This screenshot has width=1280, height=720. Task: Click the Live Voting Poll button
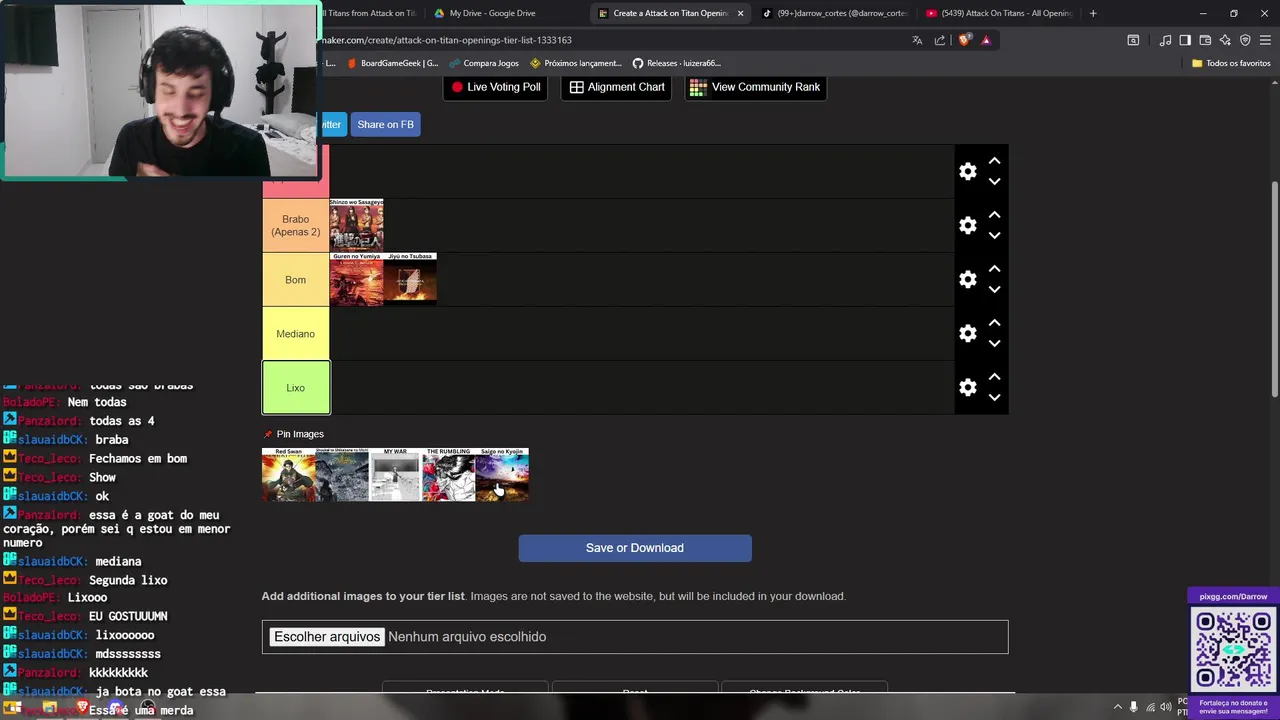point(495,87)
